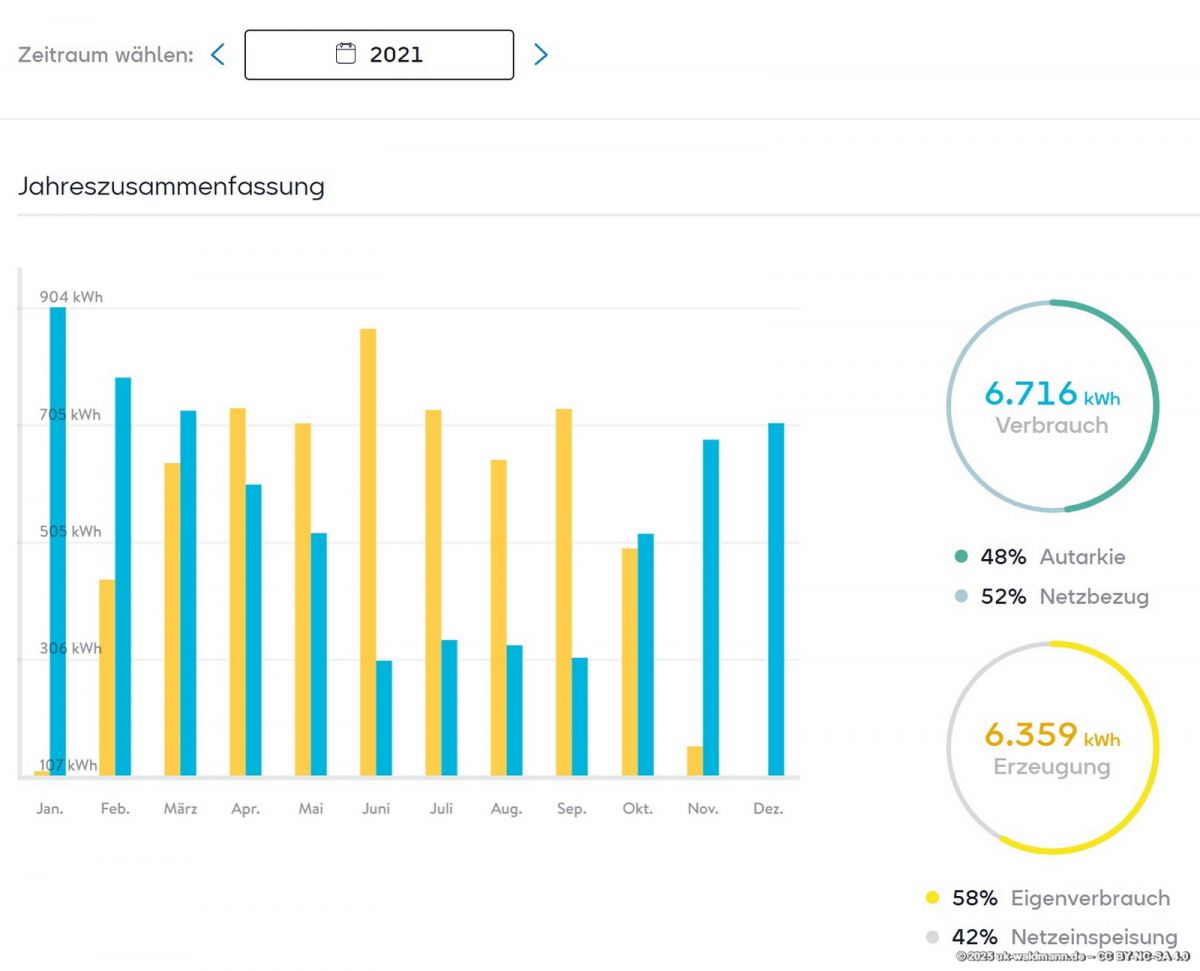This screenshot has height=971, width=1200.
Task: Select the yellow June generation bar
Action: 368,552
